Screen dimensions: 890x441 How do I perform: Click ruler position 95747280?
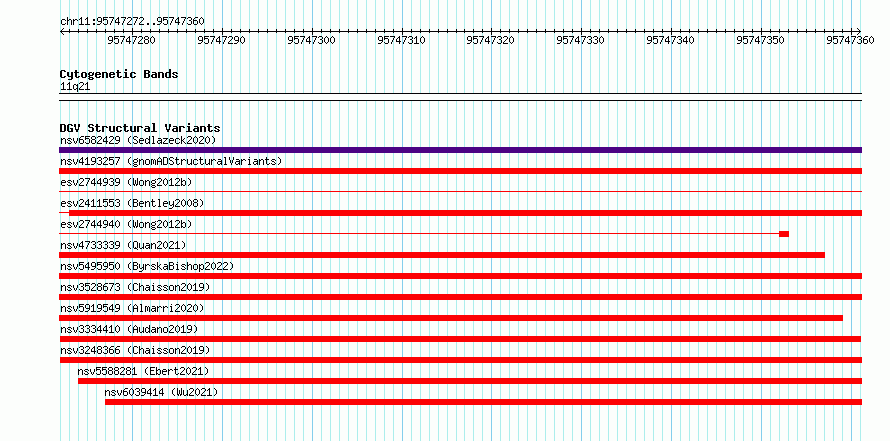coord(131,40)
